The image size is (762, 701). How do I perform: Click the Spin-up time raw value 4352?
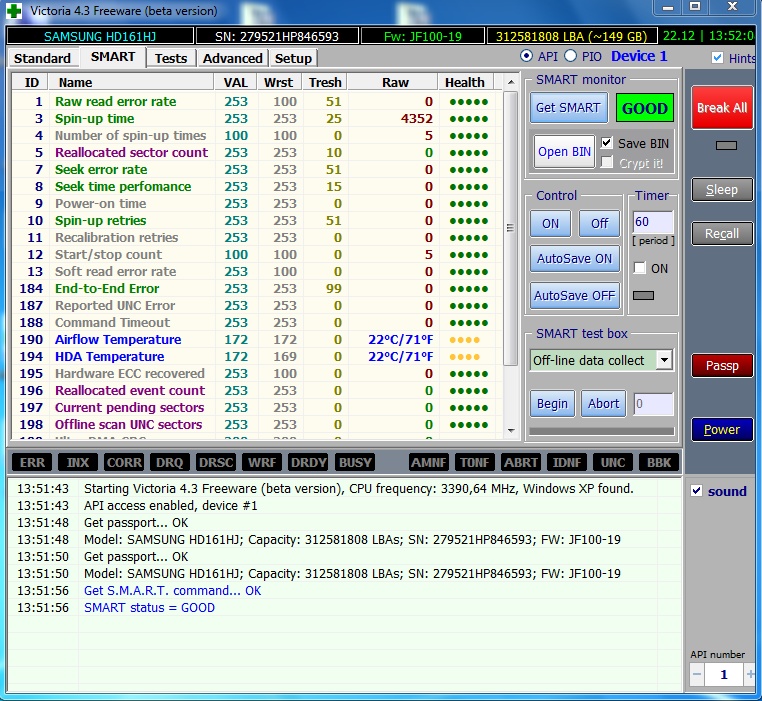click(x=416, y=119)
